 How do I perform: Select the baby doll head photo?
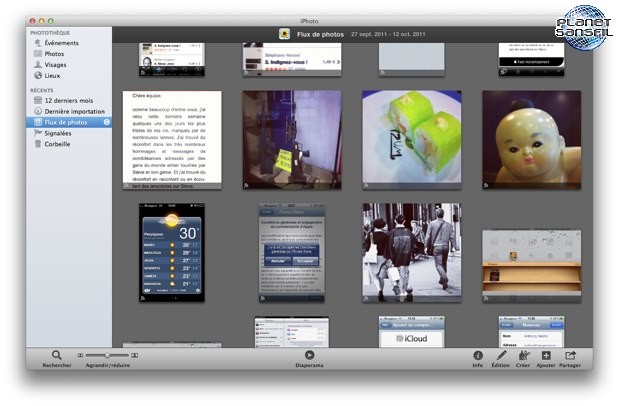[x=532, y=140]
